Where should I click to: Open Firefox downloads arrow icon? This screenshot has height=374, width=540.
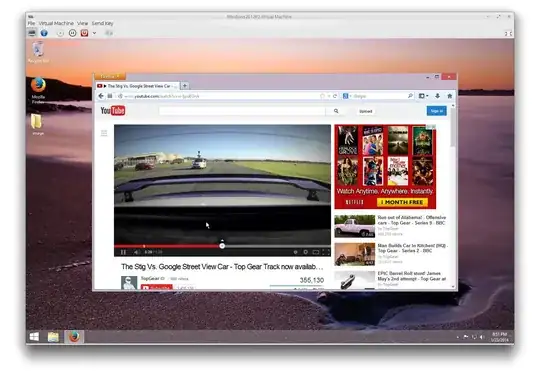click(x=437, y=96)
